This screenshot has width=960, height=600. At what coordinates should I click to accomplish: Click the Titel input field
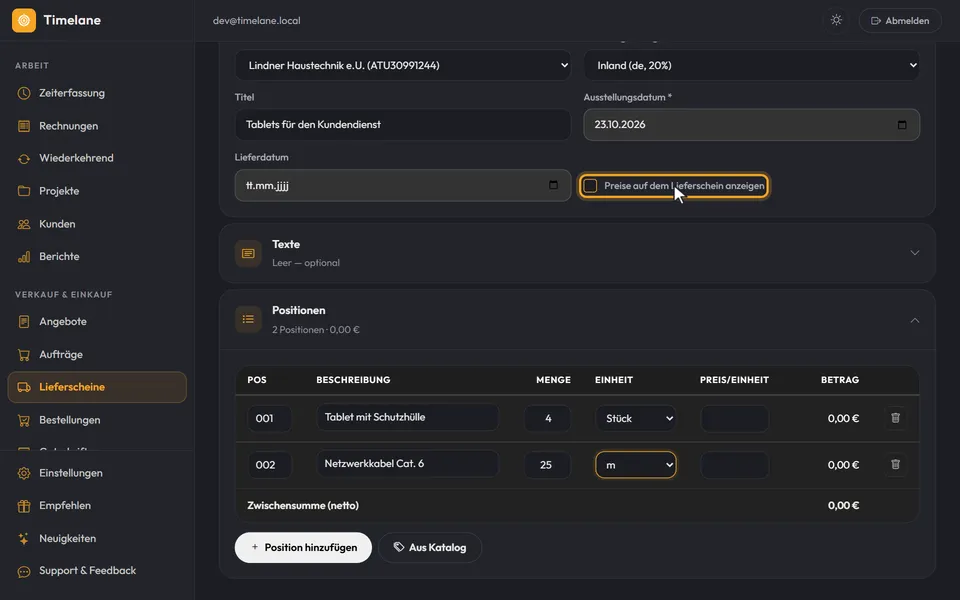[403, 125]
